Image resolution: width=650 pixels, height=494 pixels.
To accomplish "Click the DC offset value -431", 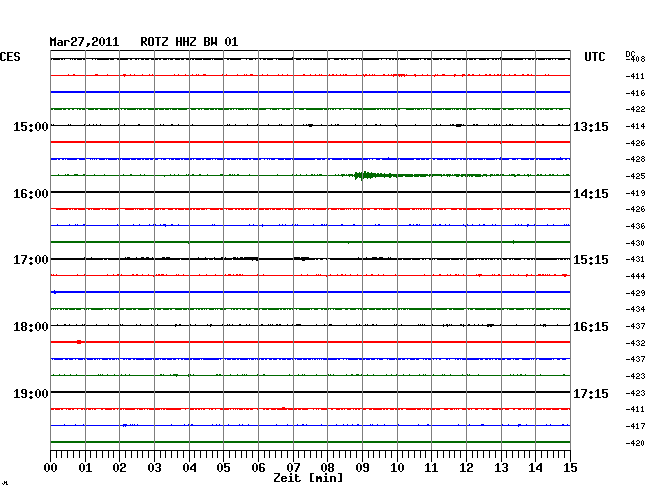I will [x=635, y=259].
